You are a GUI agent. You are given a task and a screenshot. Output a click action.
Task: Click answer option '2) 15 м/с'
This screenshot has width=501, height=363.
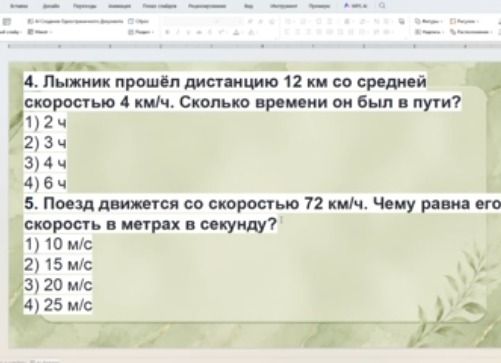pos(58,265)
